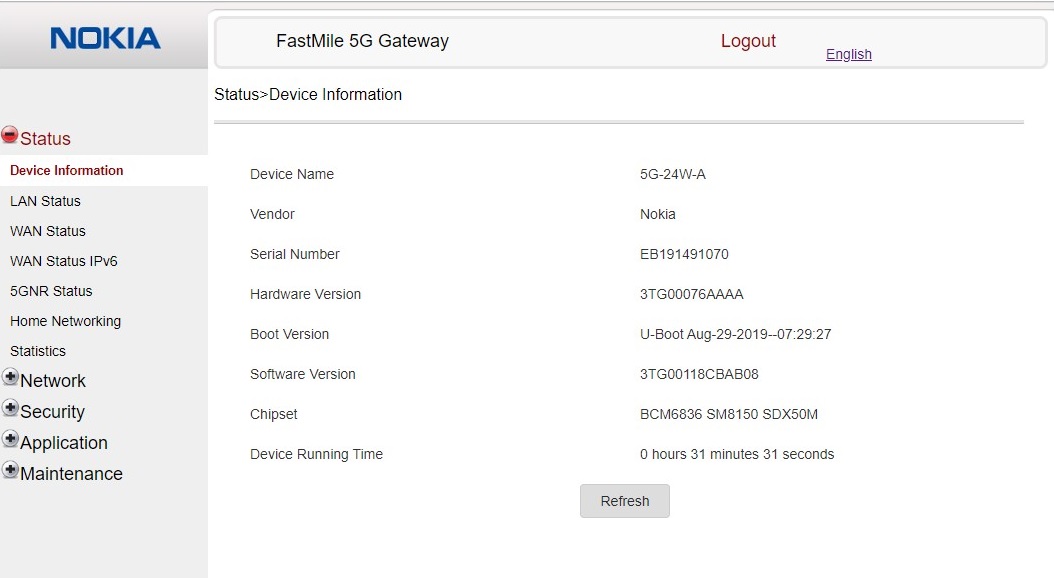Viewport: 1054px width, 578px height.
Task: Expand the Application section plus icon
Action: pos(11,440)
